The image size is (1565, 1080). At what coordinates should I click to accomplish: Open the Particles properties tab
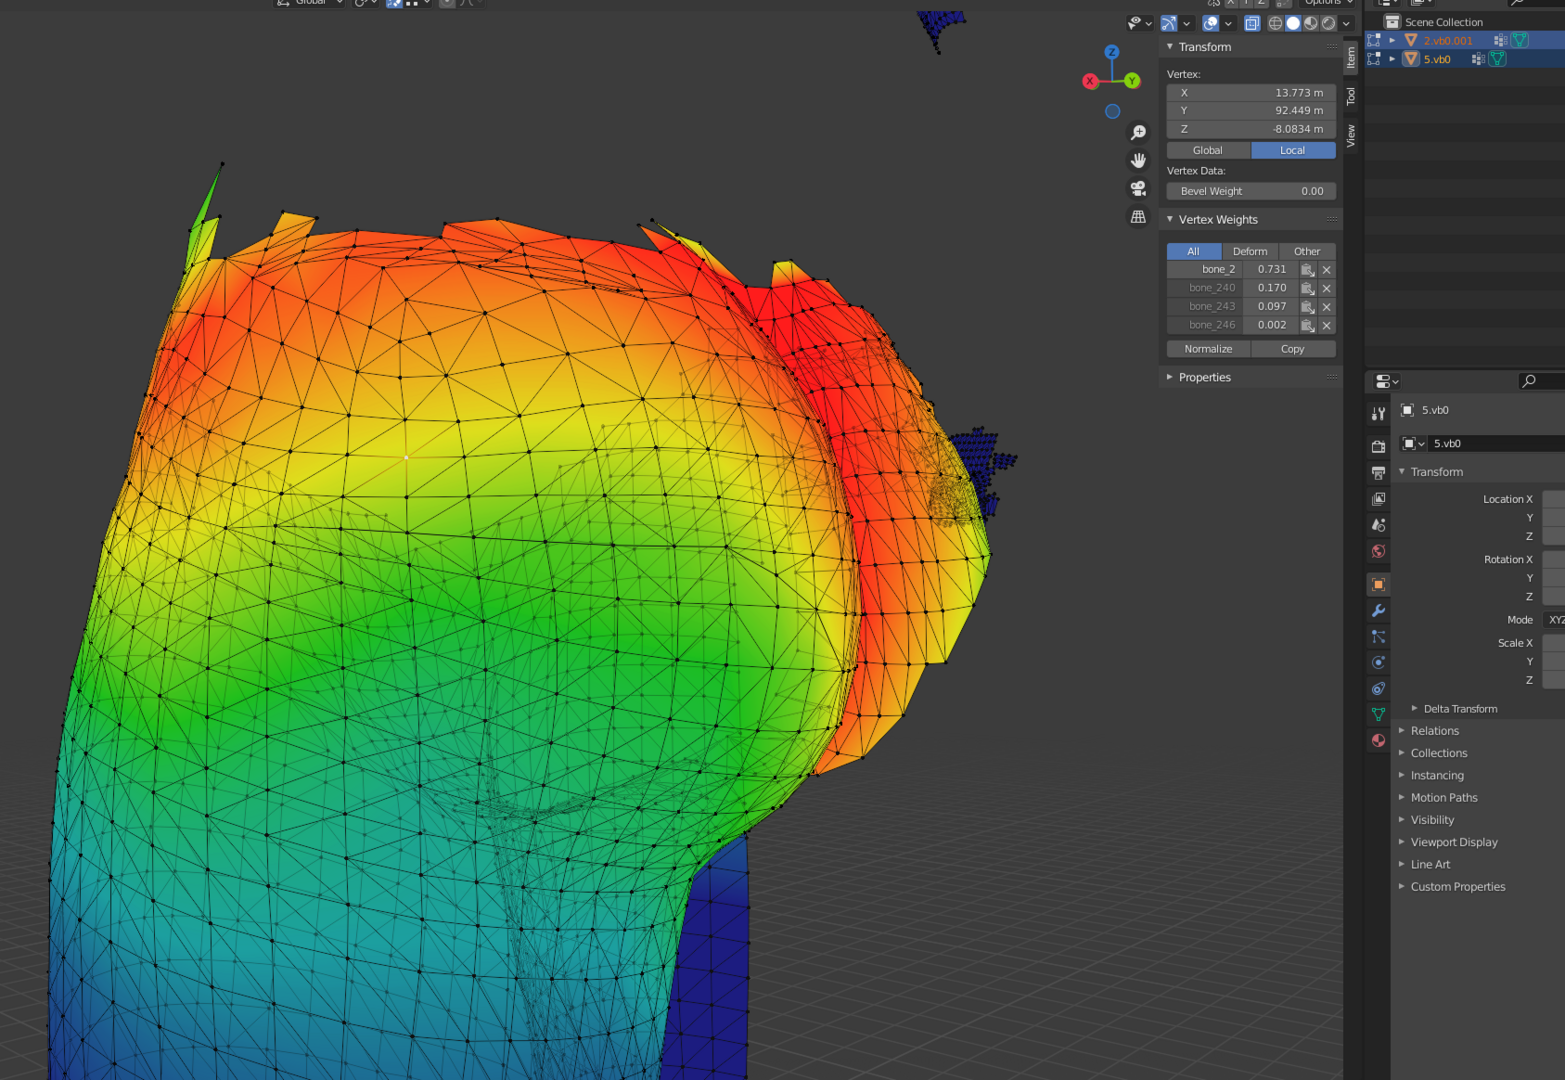[1378, 636]
